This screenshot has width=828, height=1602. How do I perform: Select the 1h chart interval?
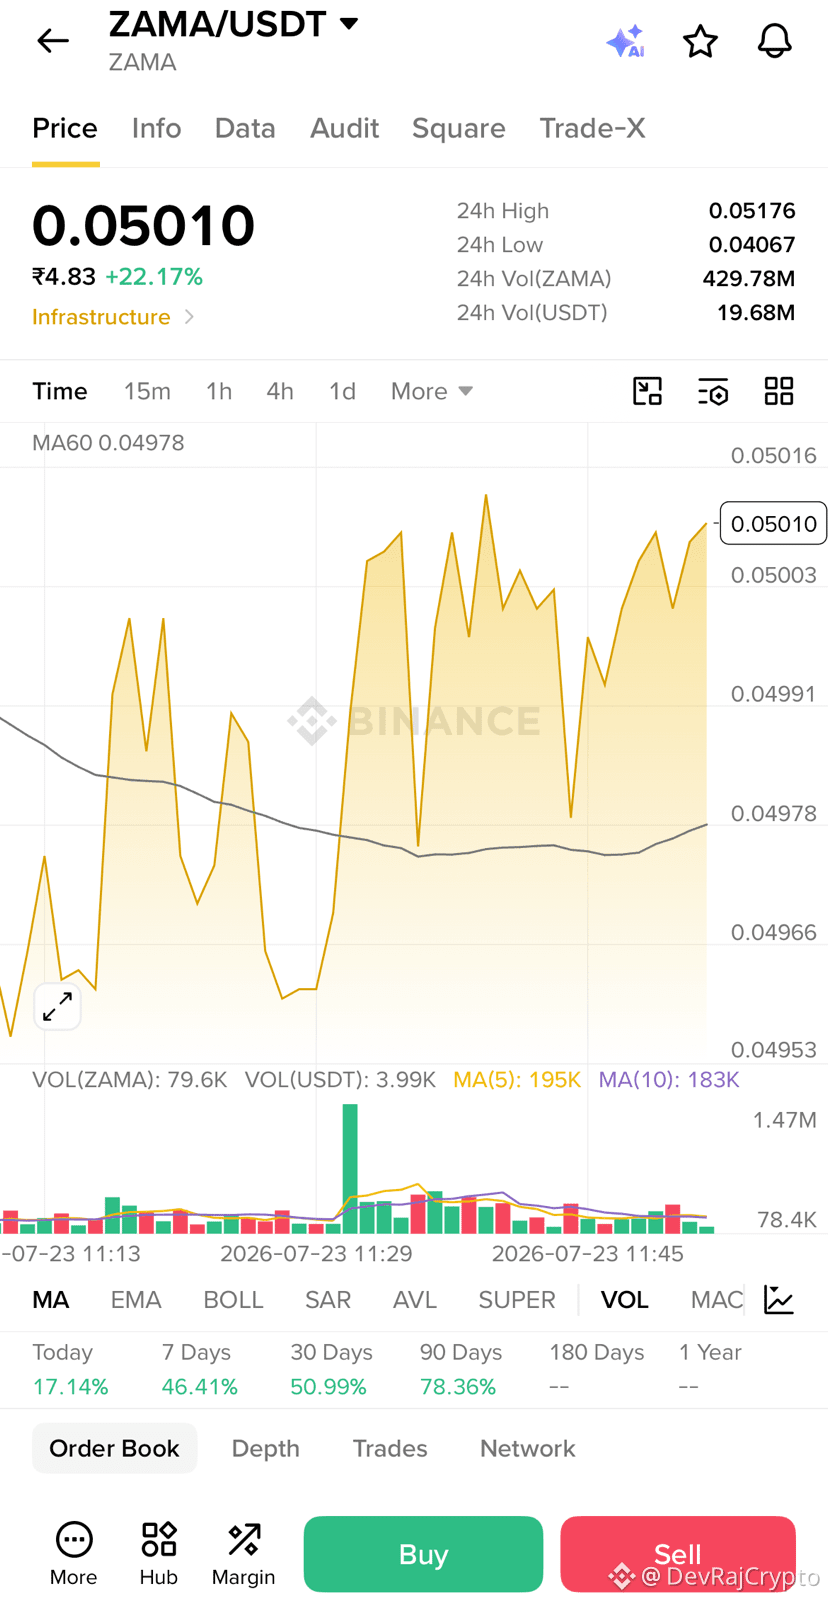(x=219, y=391)
